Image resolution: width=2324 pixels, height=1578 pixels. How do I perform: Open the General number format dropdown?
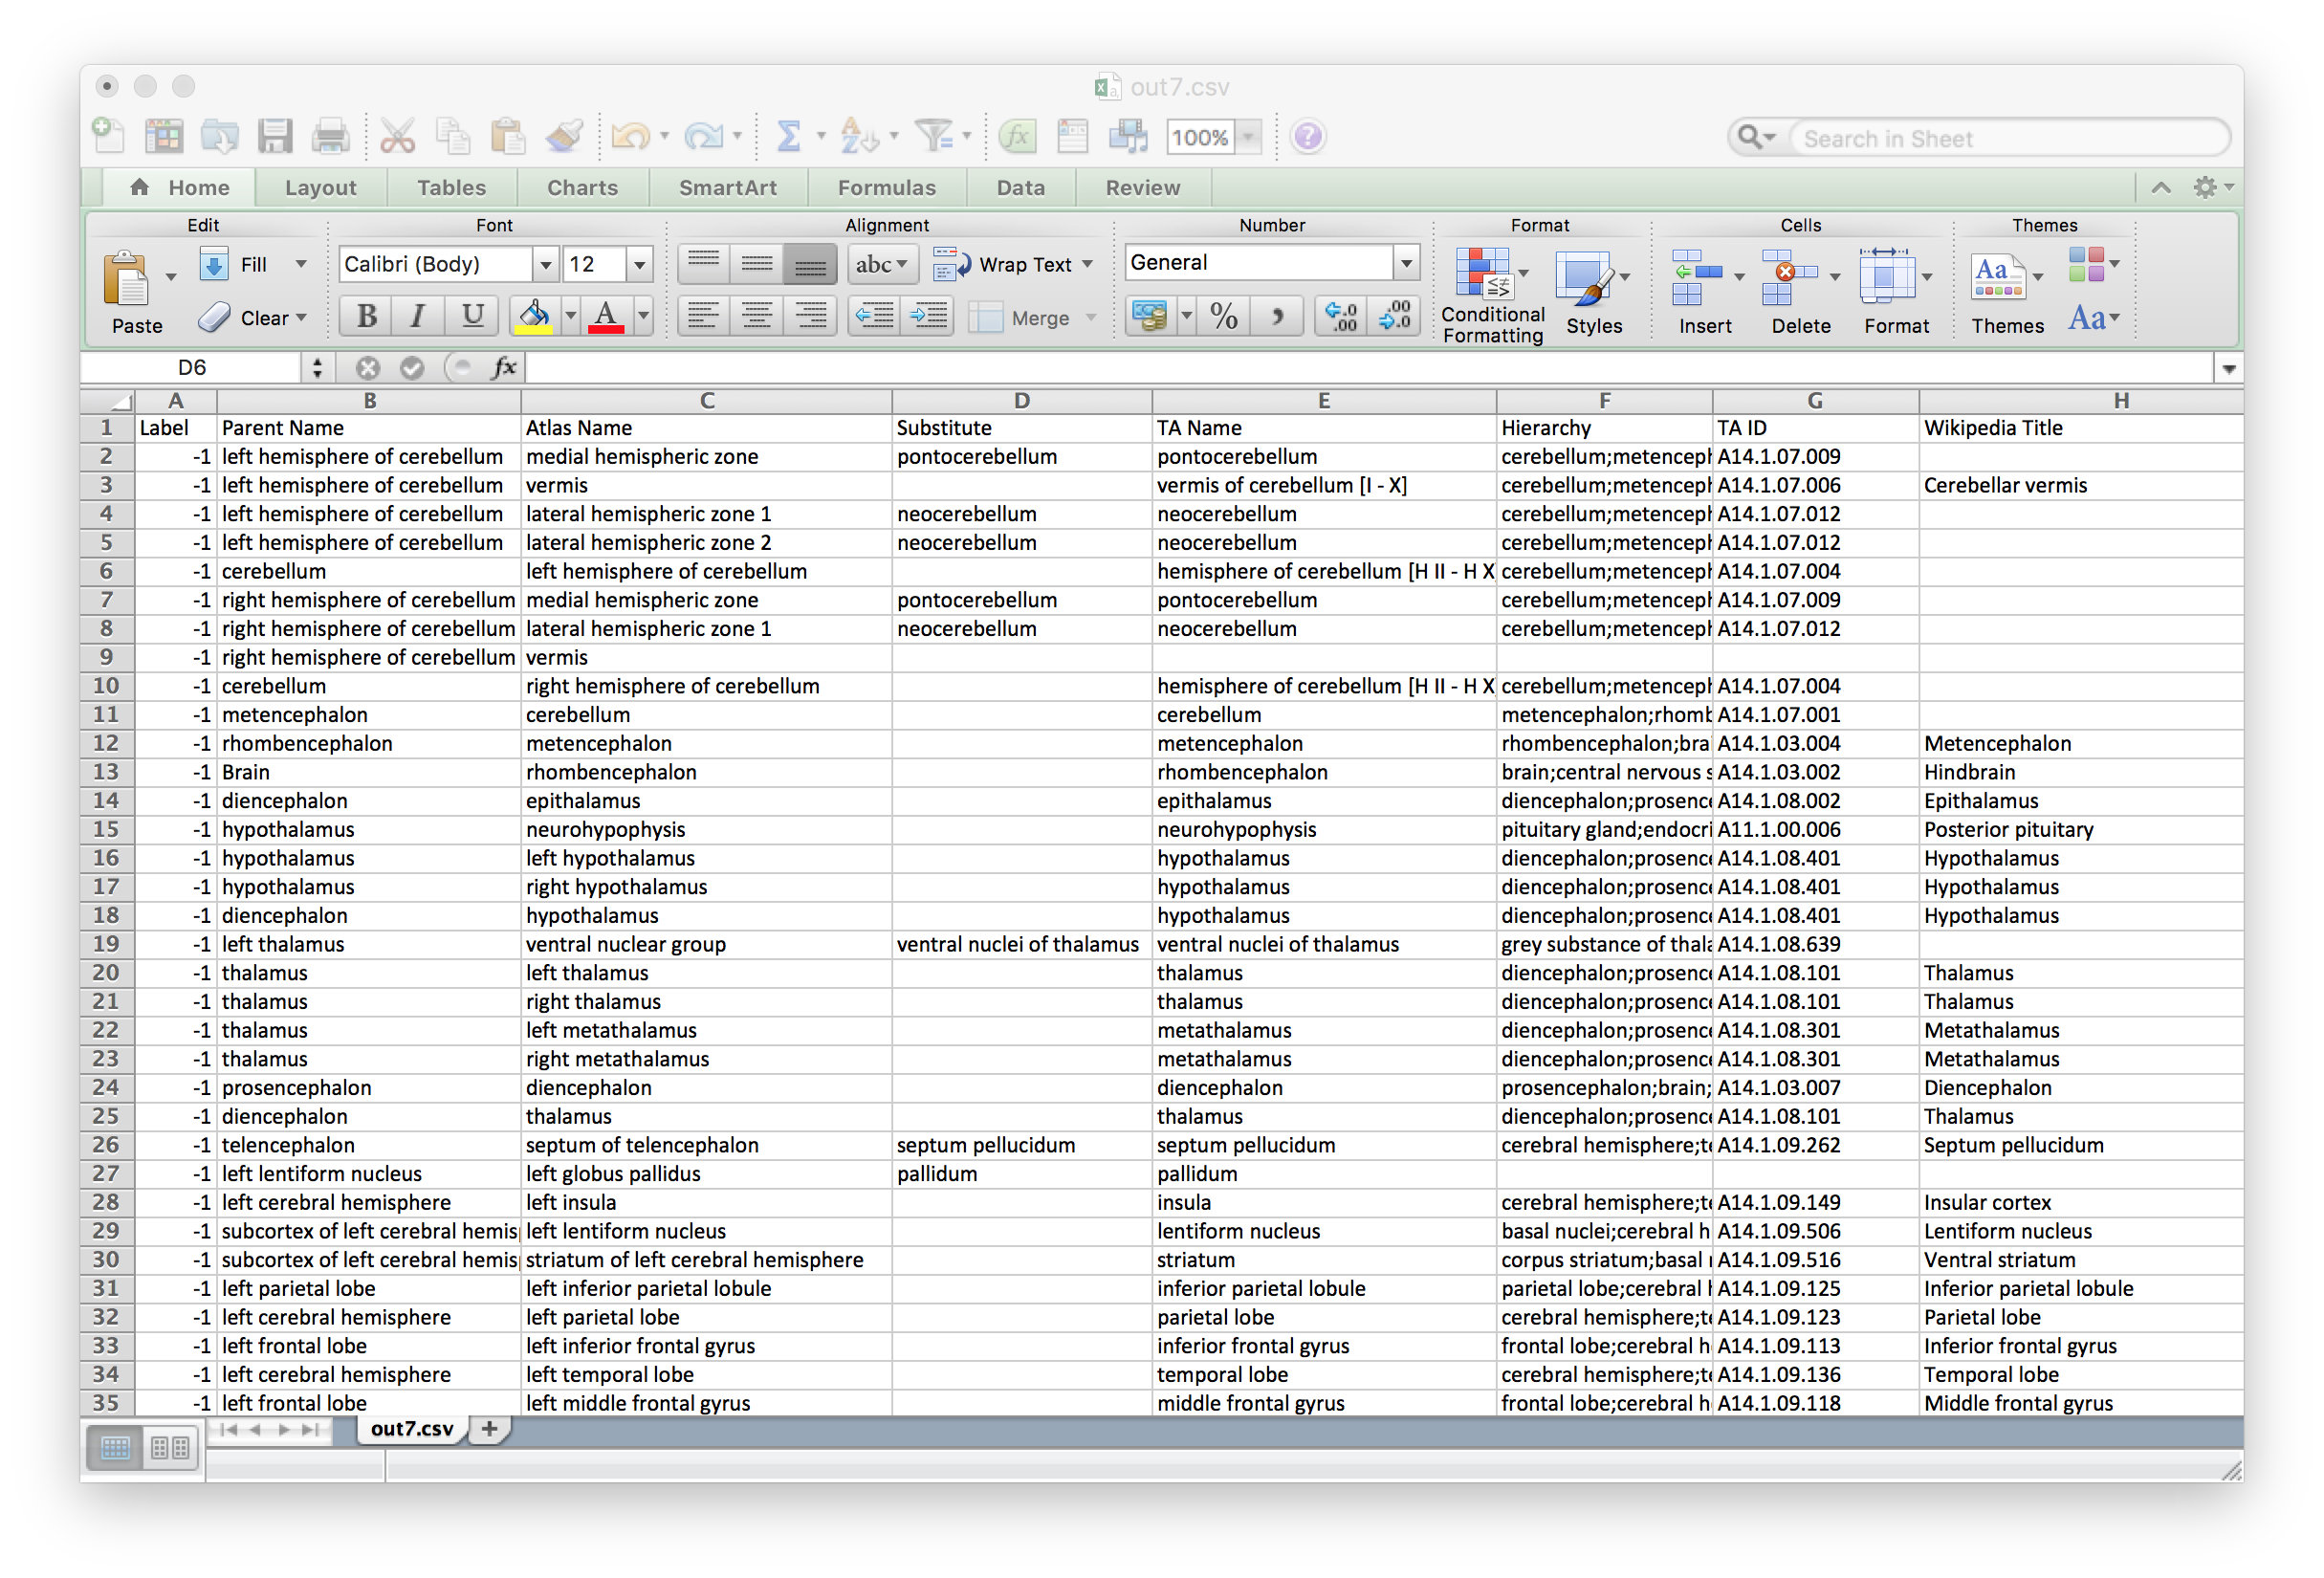pos(1406,263)
